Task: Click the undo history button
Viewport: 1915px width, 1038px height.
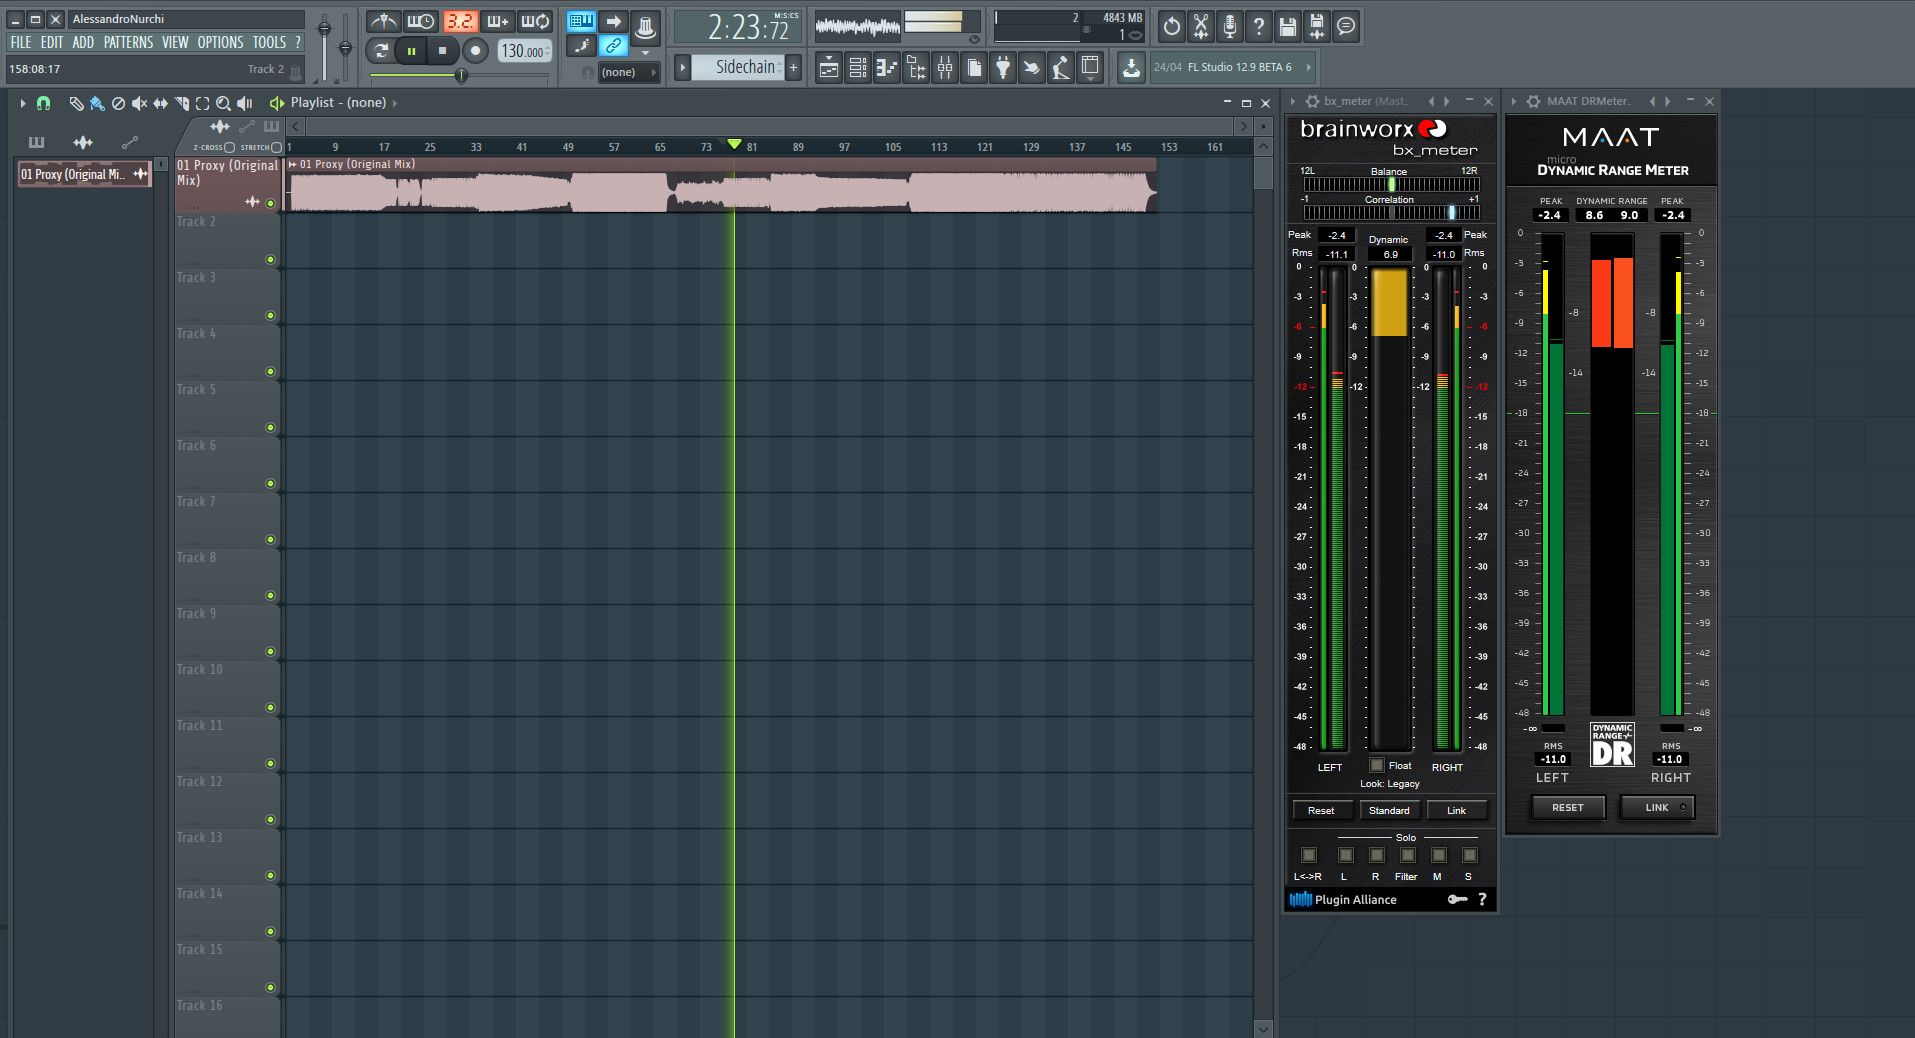Action: pos(1172,26)
